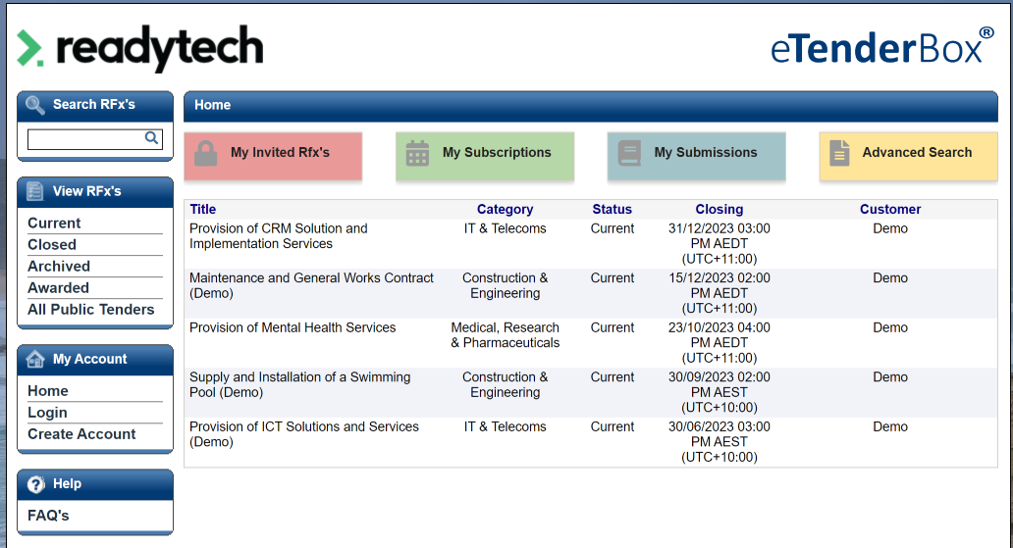
Task: Sort table by Title column header
Action: (203, 209)
